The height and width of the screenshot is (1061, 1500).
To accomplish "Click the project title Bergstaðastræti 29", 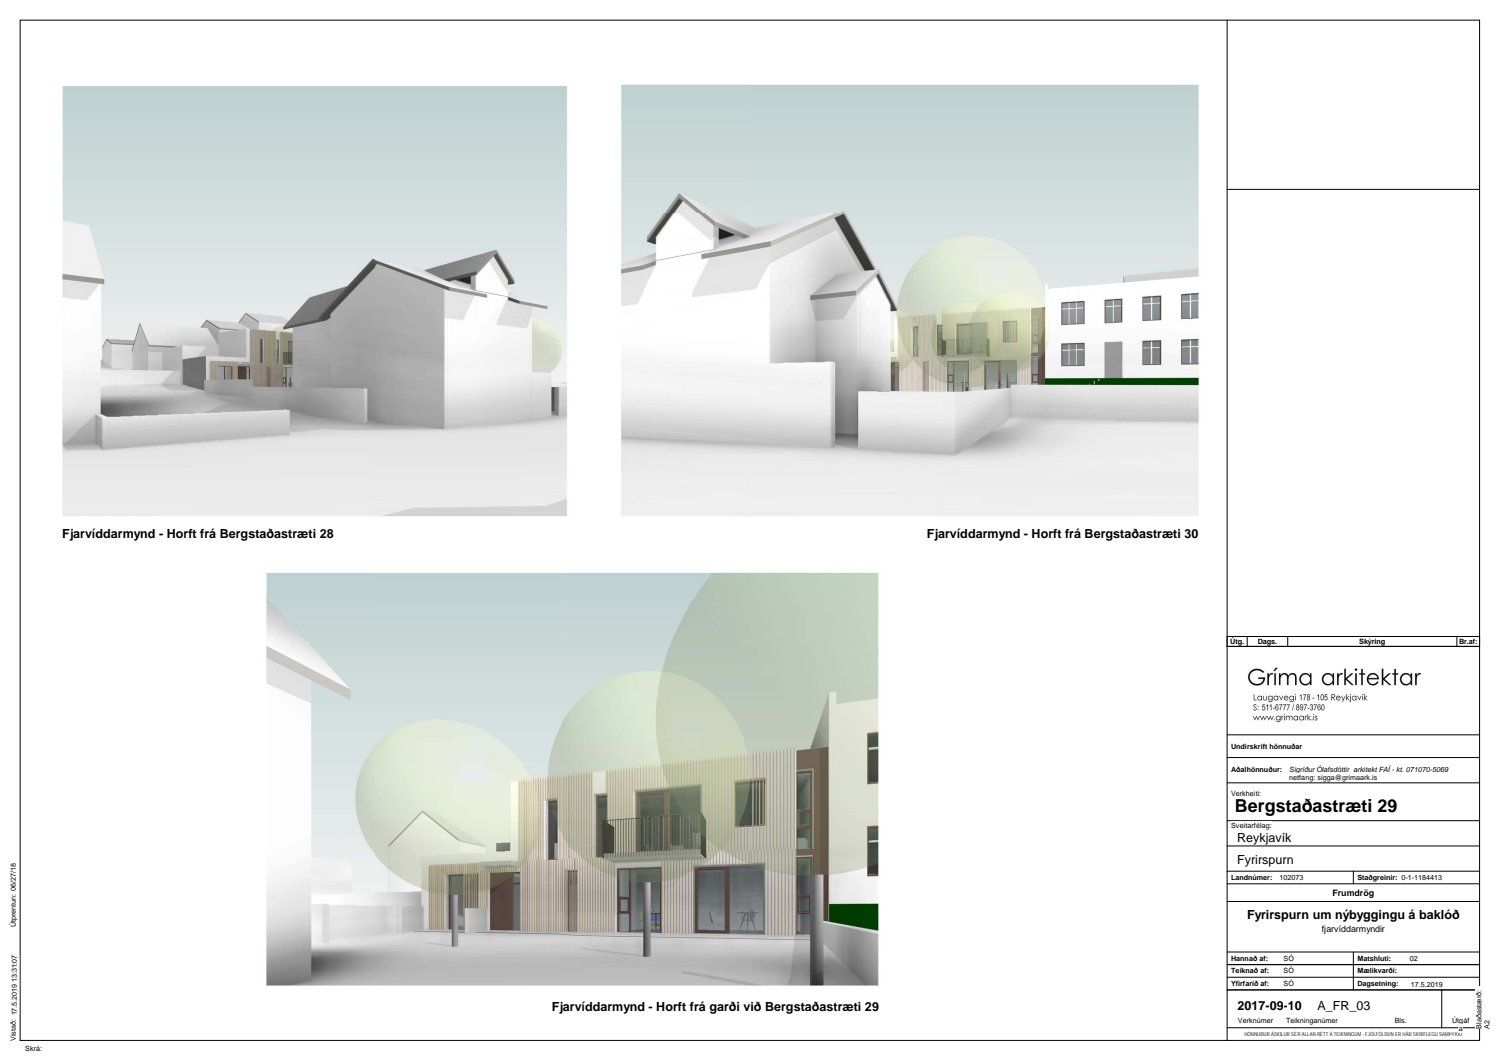I will (x=1316, y=806).
